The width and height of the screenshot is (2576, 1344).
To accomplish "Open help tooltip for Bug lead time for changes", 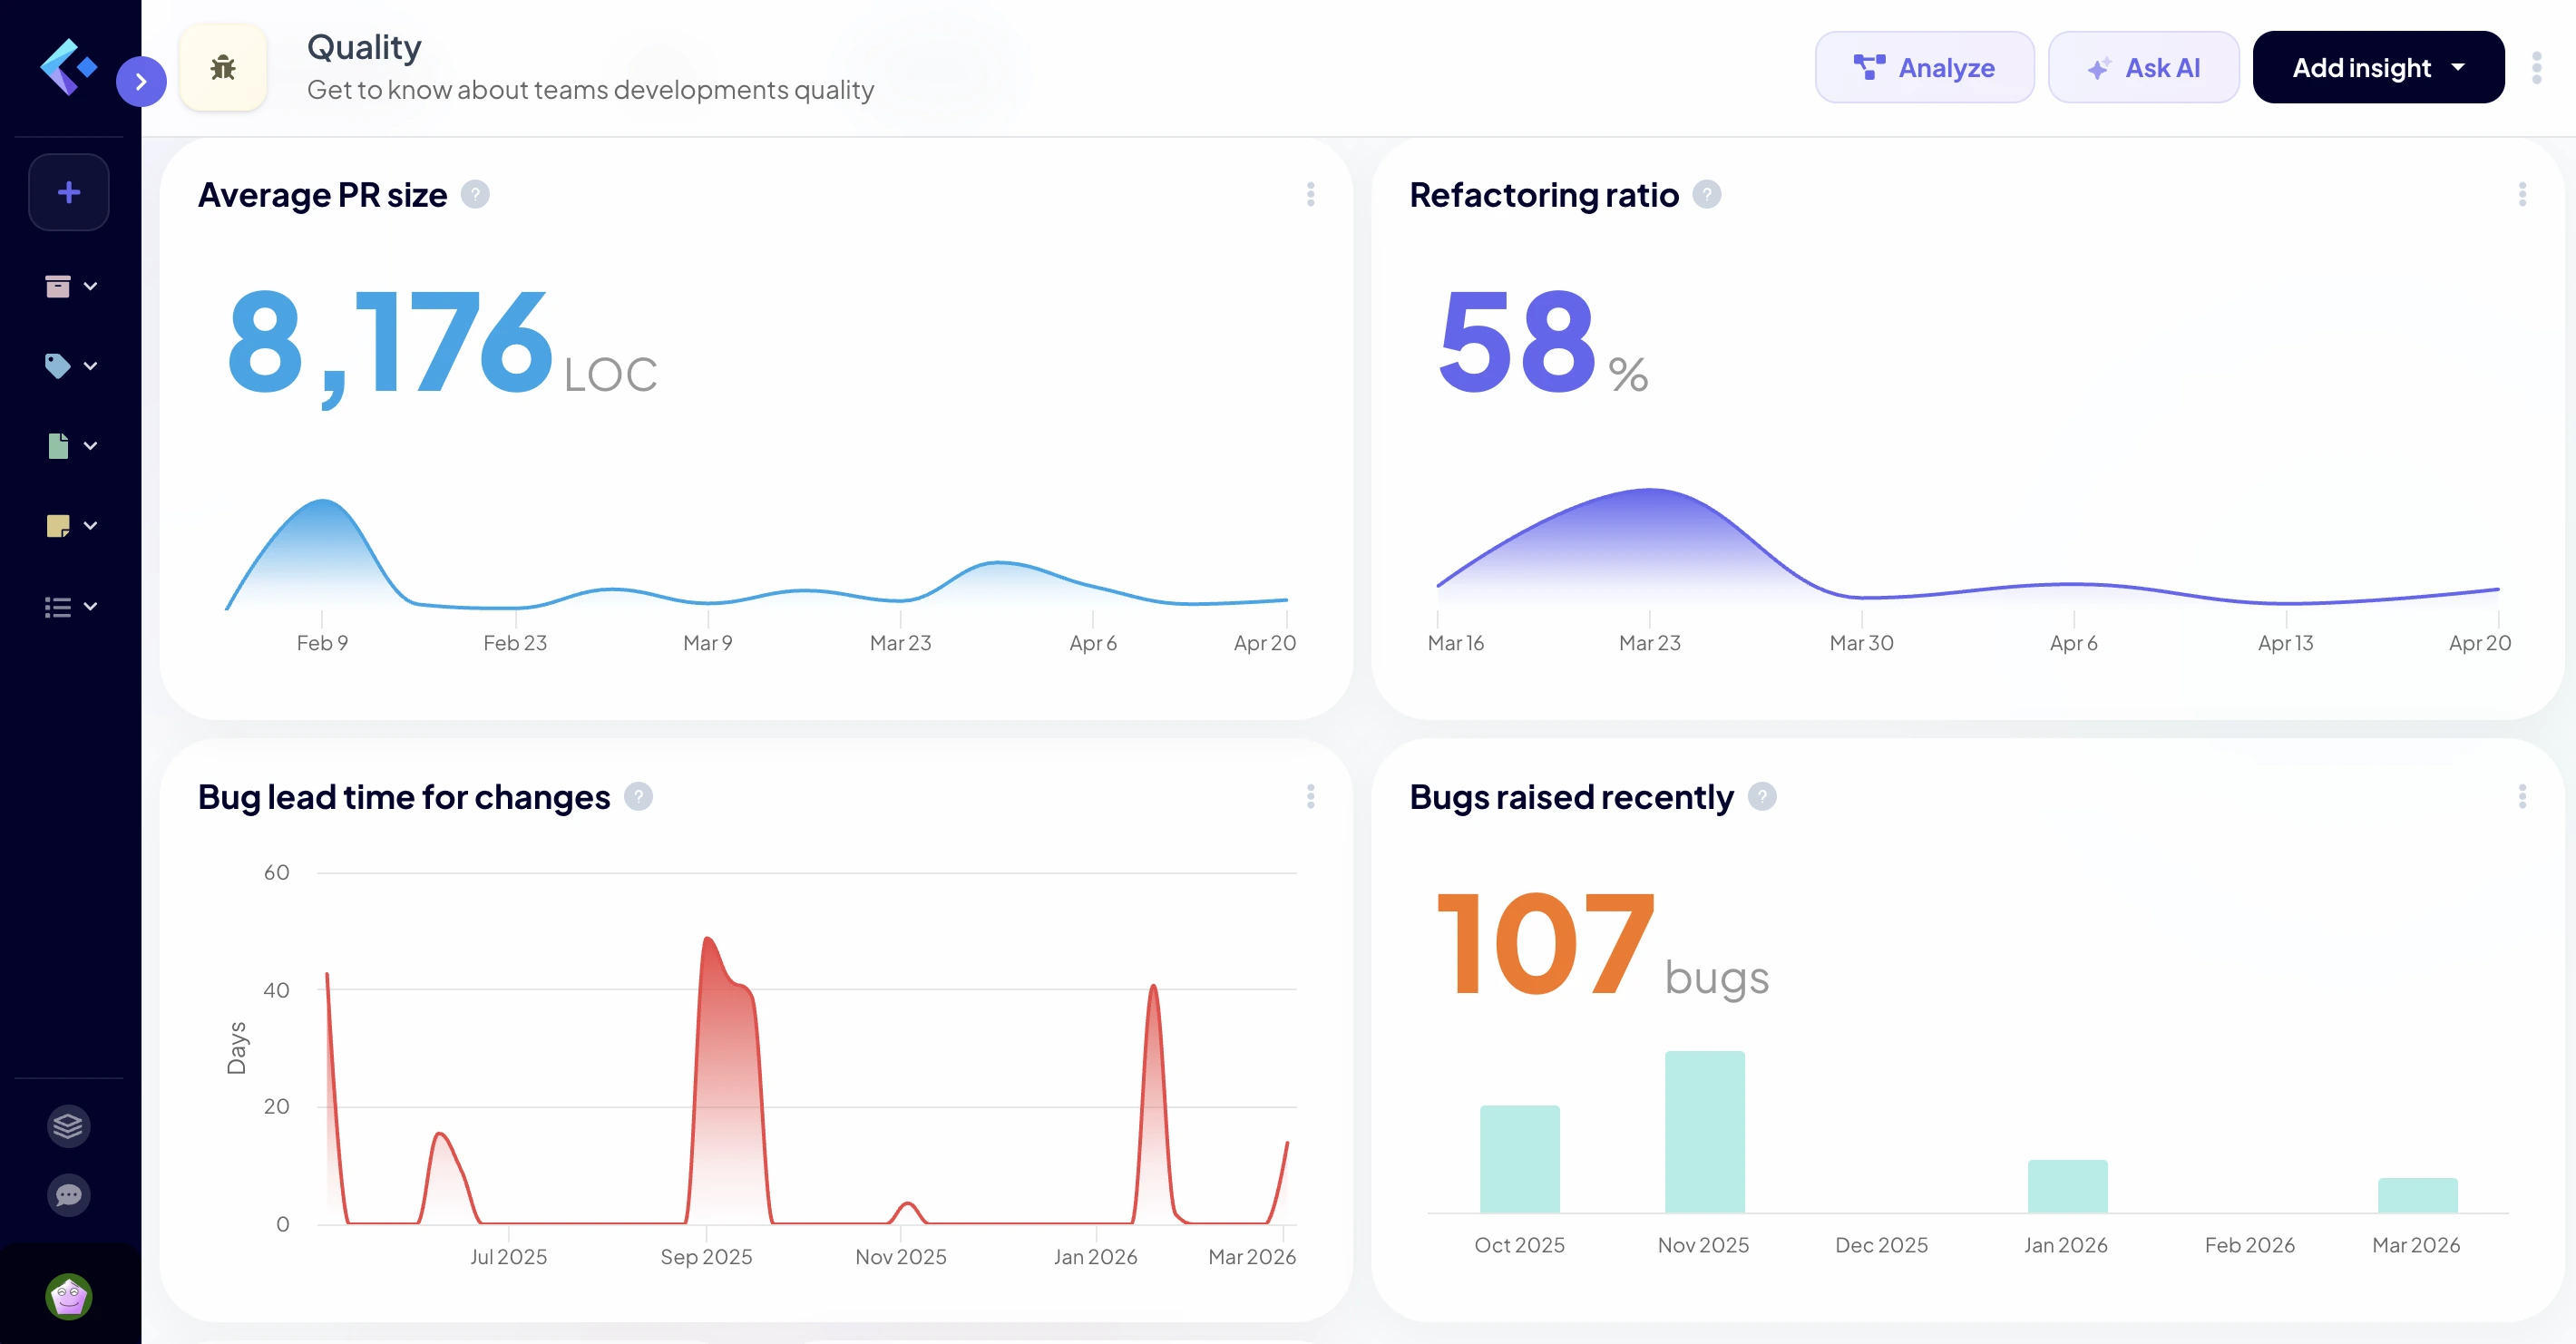I will pyautogui.click(x=638, y=796).
